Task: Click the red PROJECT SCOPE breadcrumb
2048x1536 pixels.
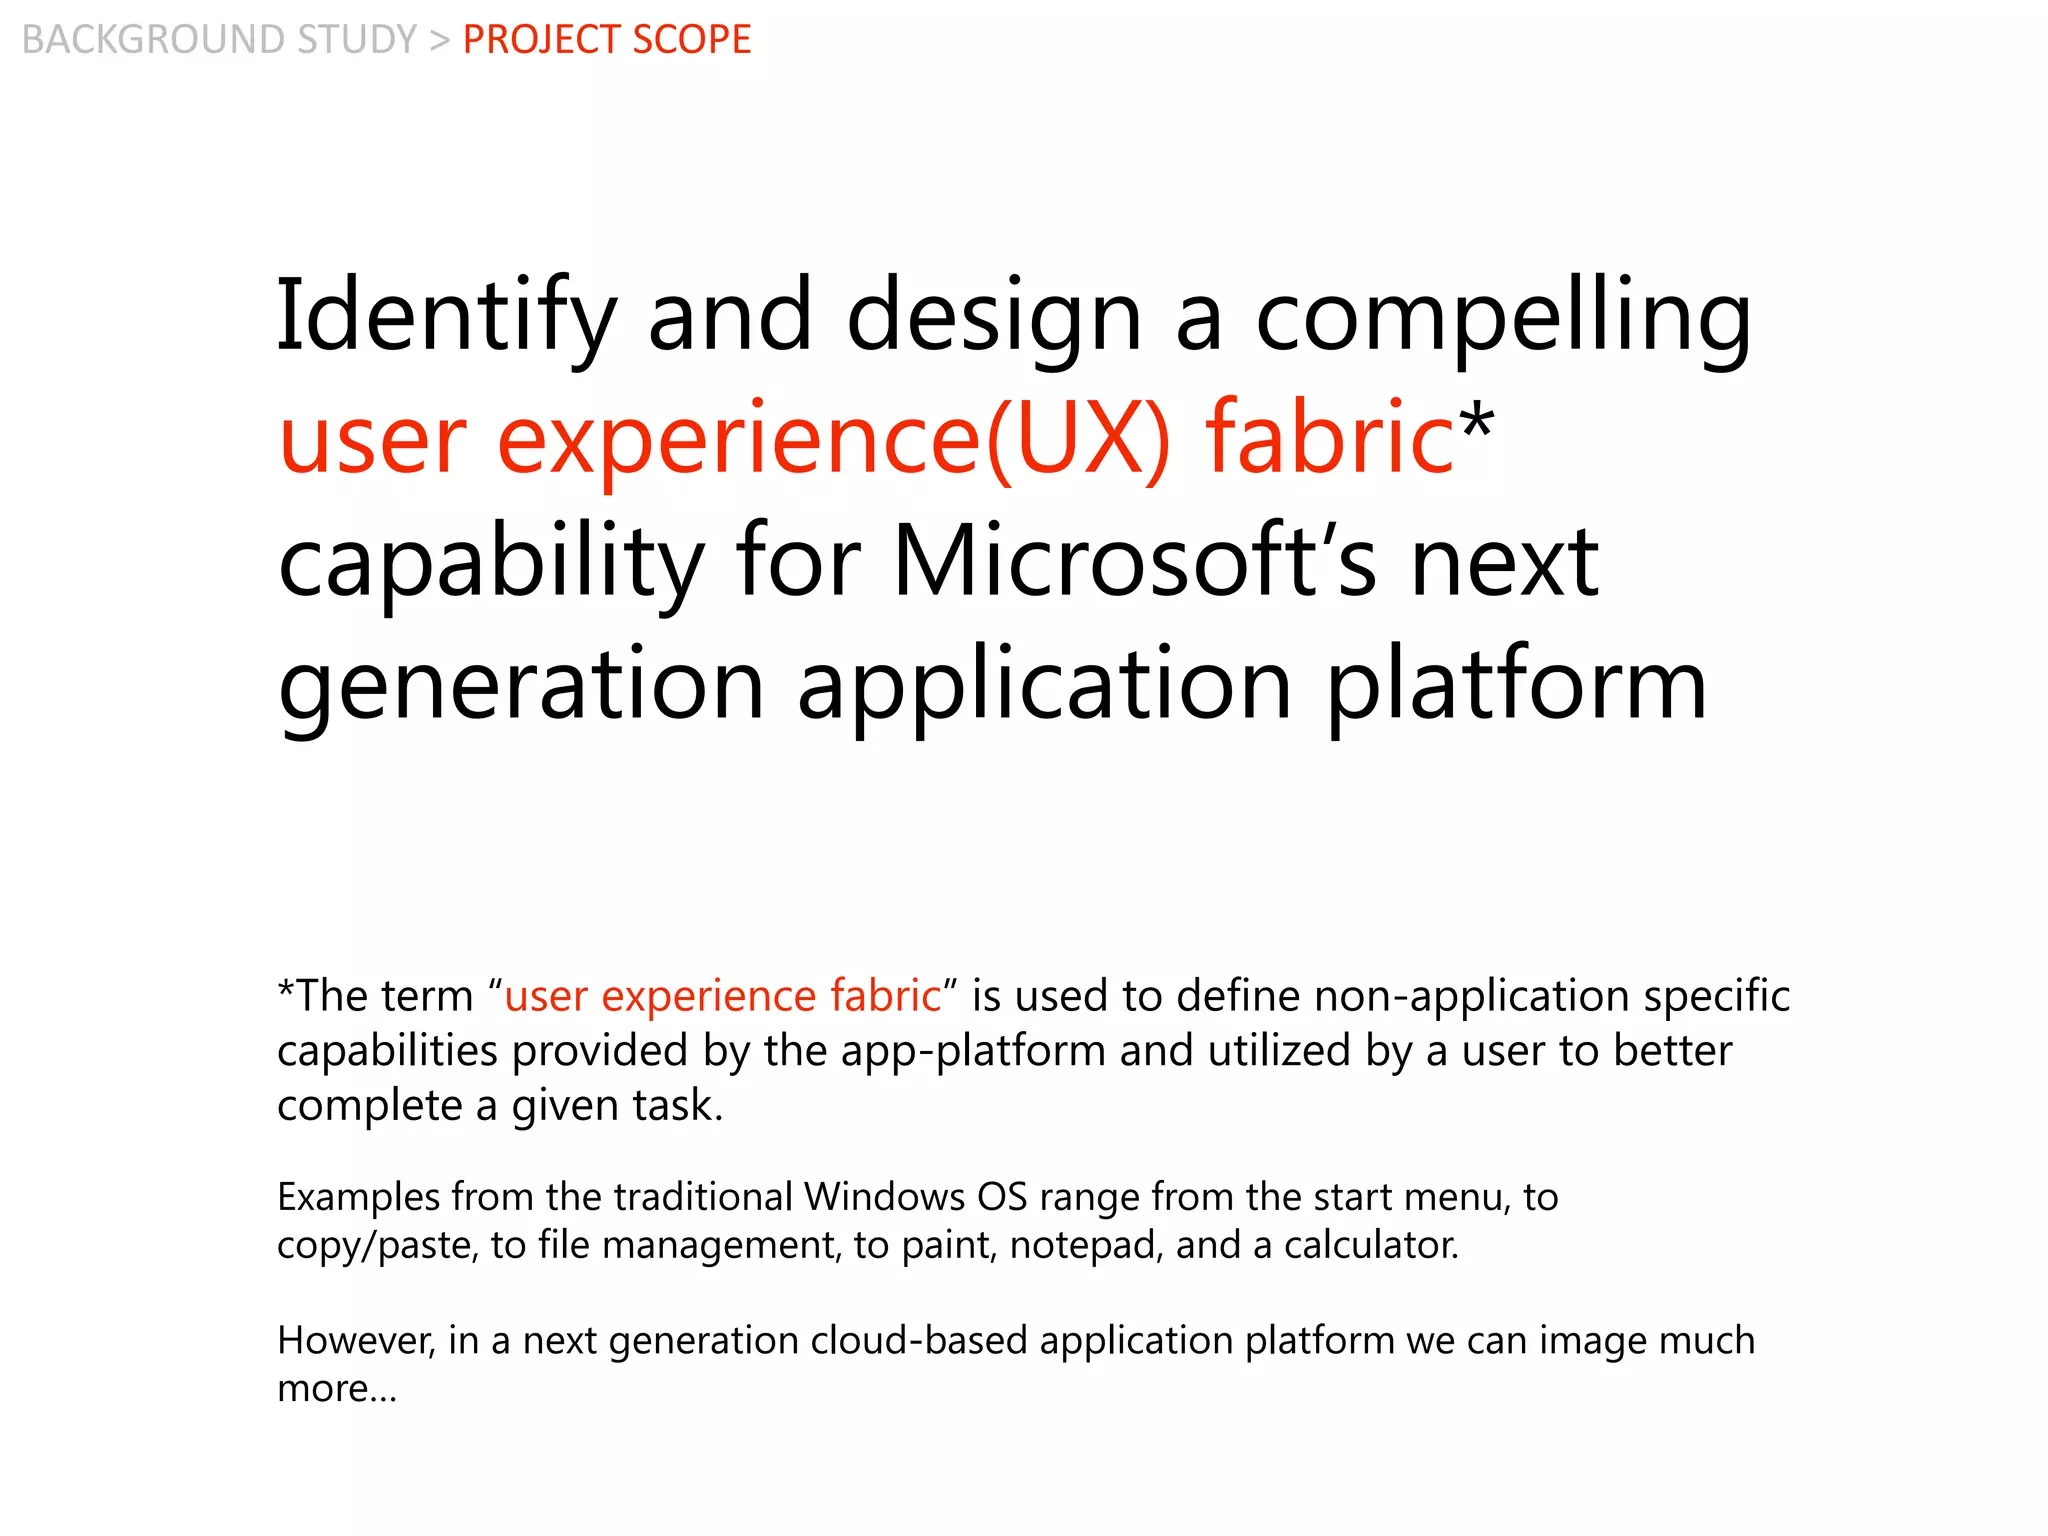Action: [606, 40]
